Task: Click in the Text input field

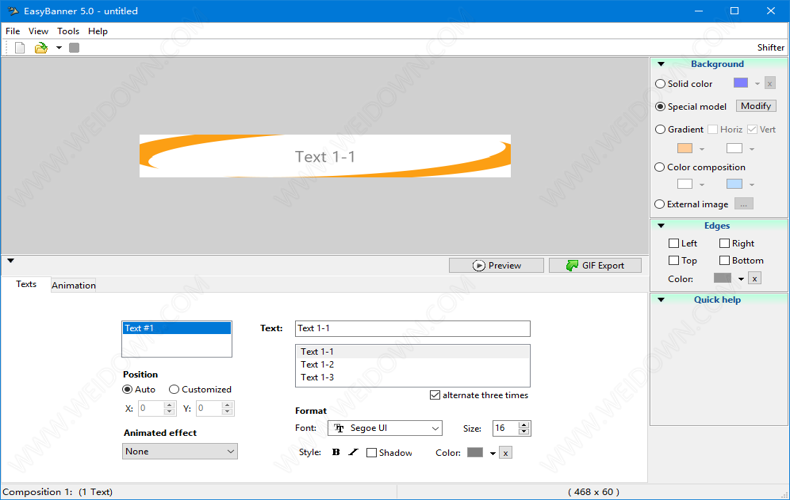Action: click(x=413, y=329)
